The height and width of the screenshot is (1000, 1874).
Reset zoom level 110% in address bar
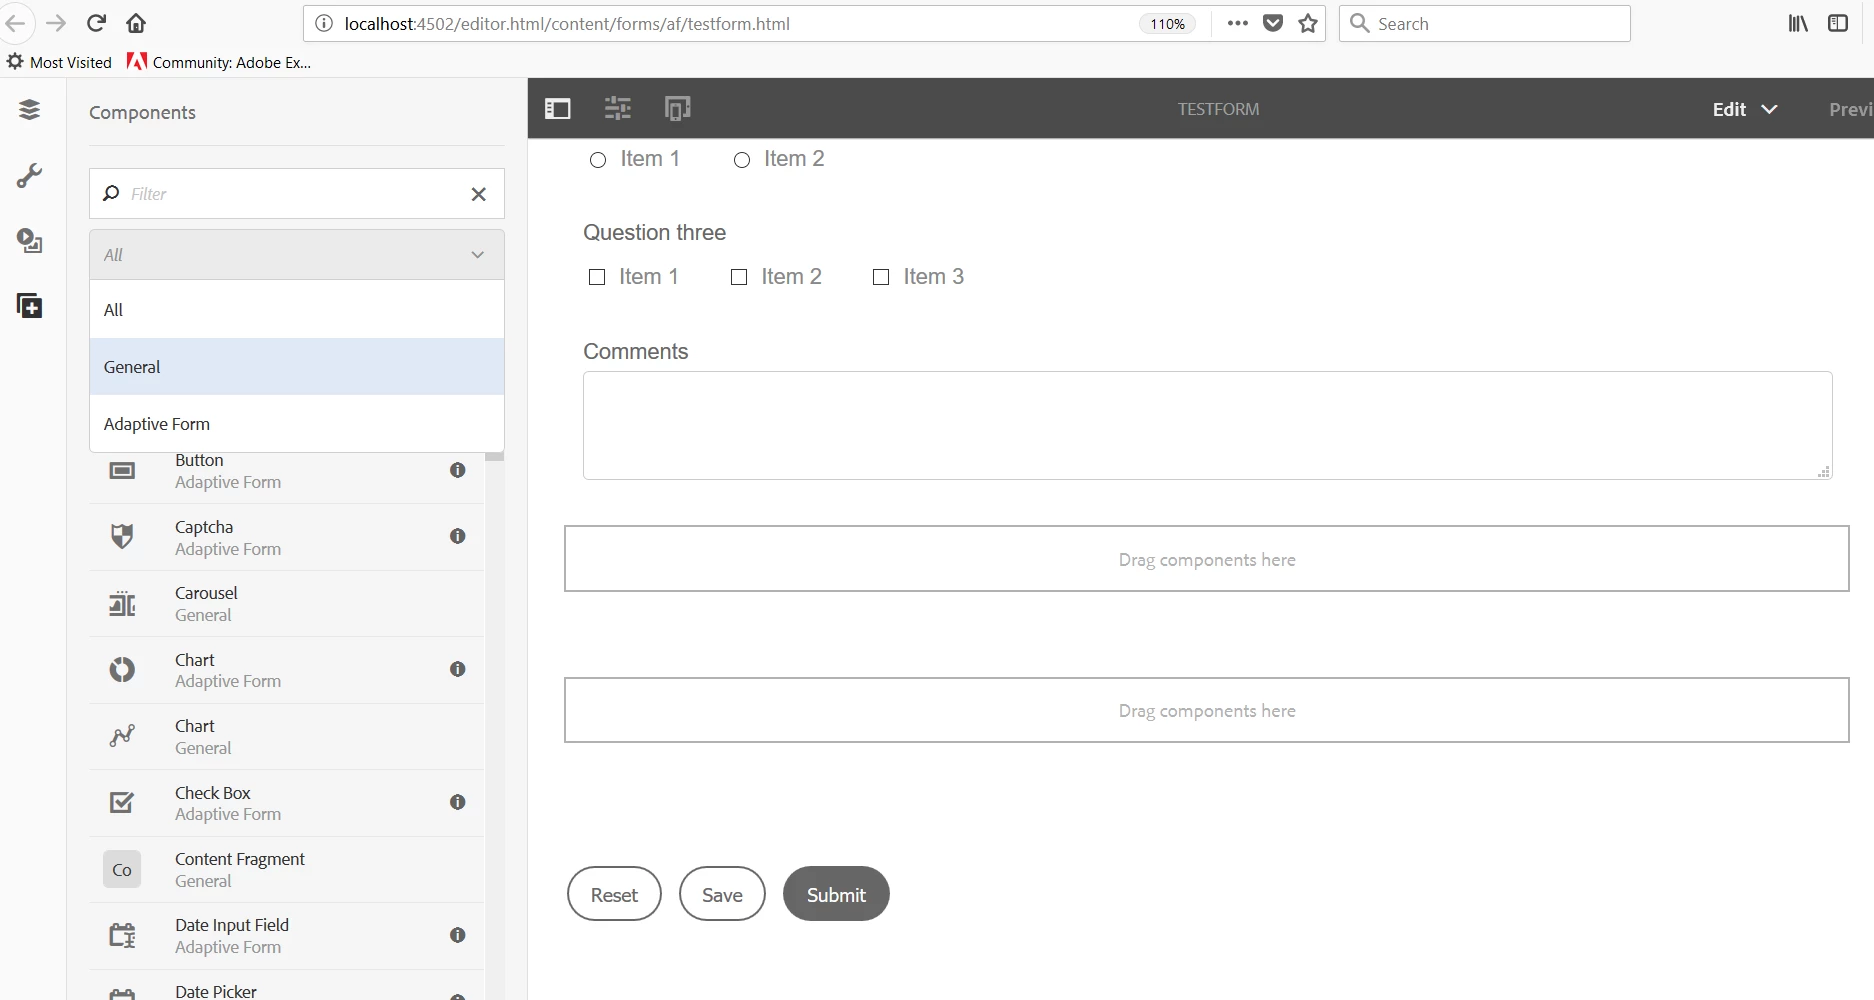tap(1167, 24)
